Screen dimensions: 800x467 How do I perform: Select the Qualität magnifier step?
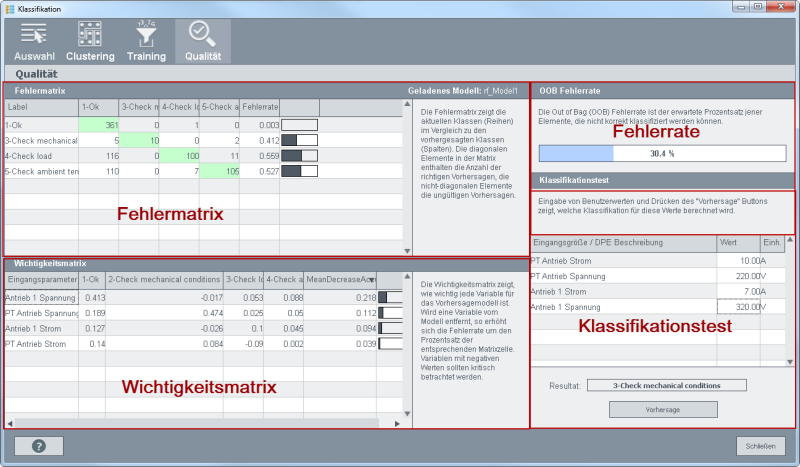point(202,41)
